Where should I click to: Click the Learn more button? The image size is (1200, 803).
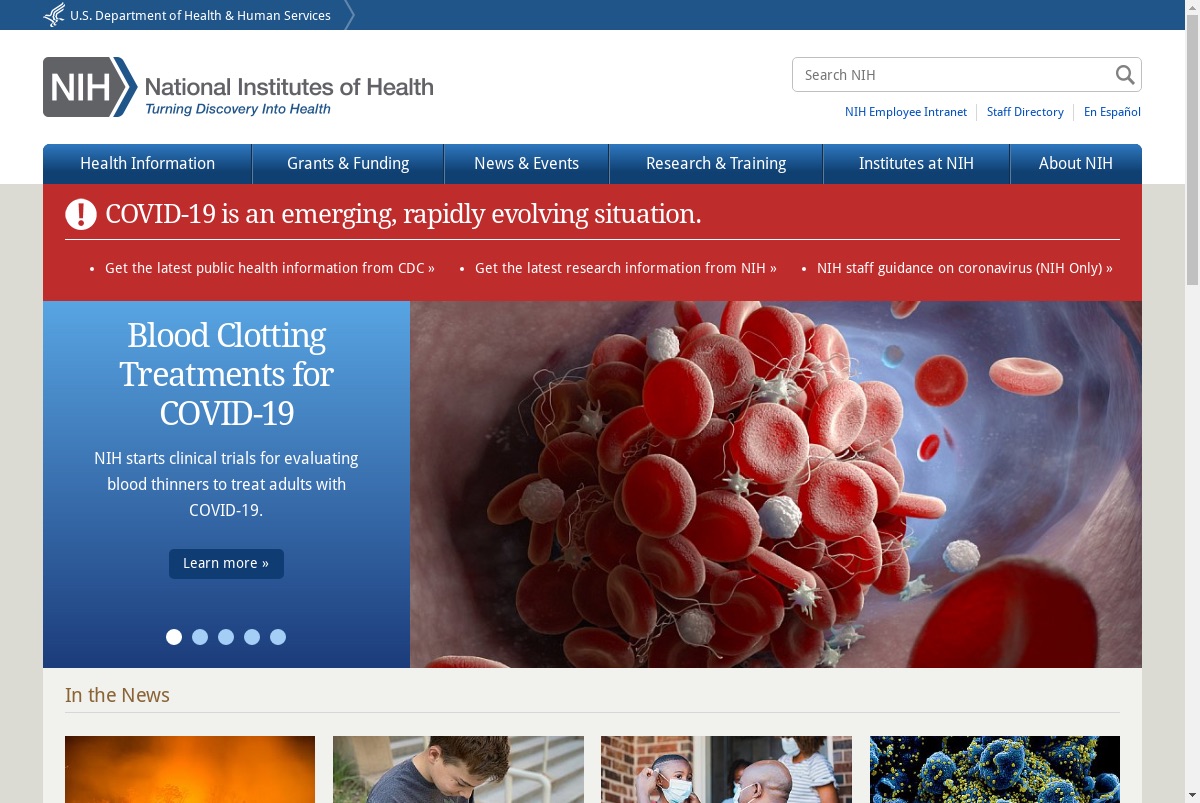(226, 563)
